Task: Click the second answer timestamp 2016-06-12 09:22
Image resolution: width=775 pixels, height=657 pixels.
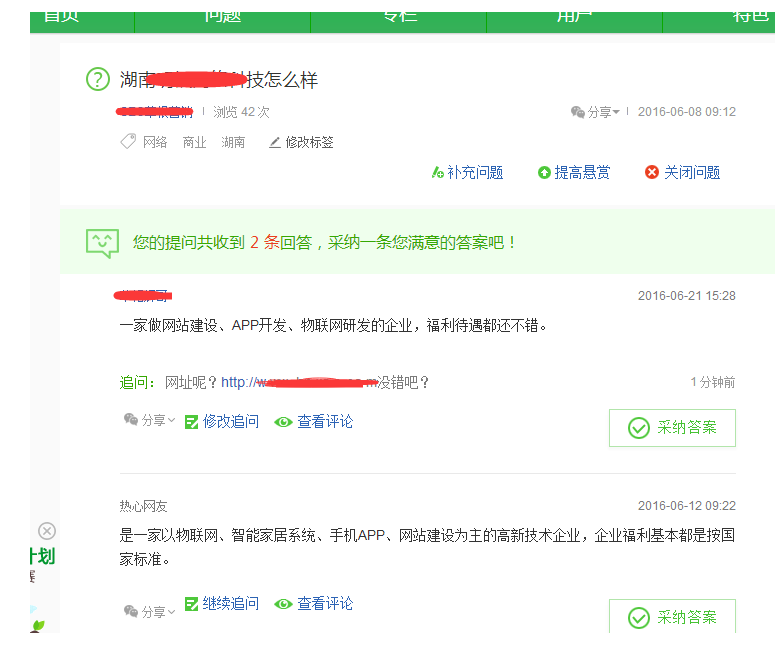Action: 687,506
